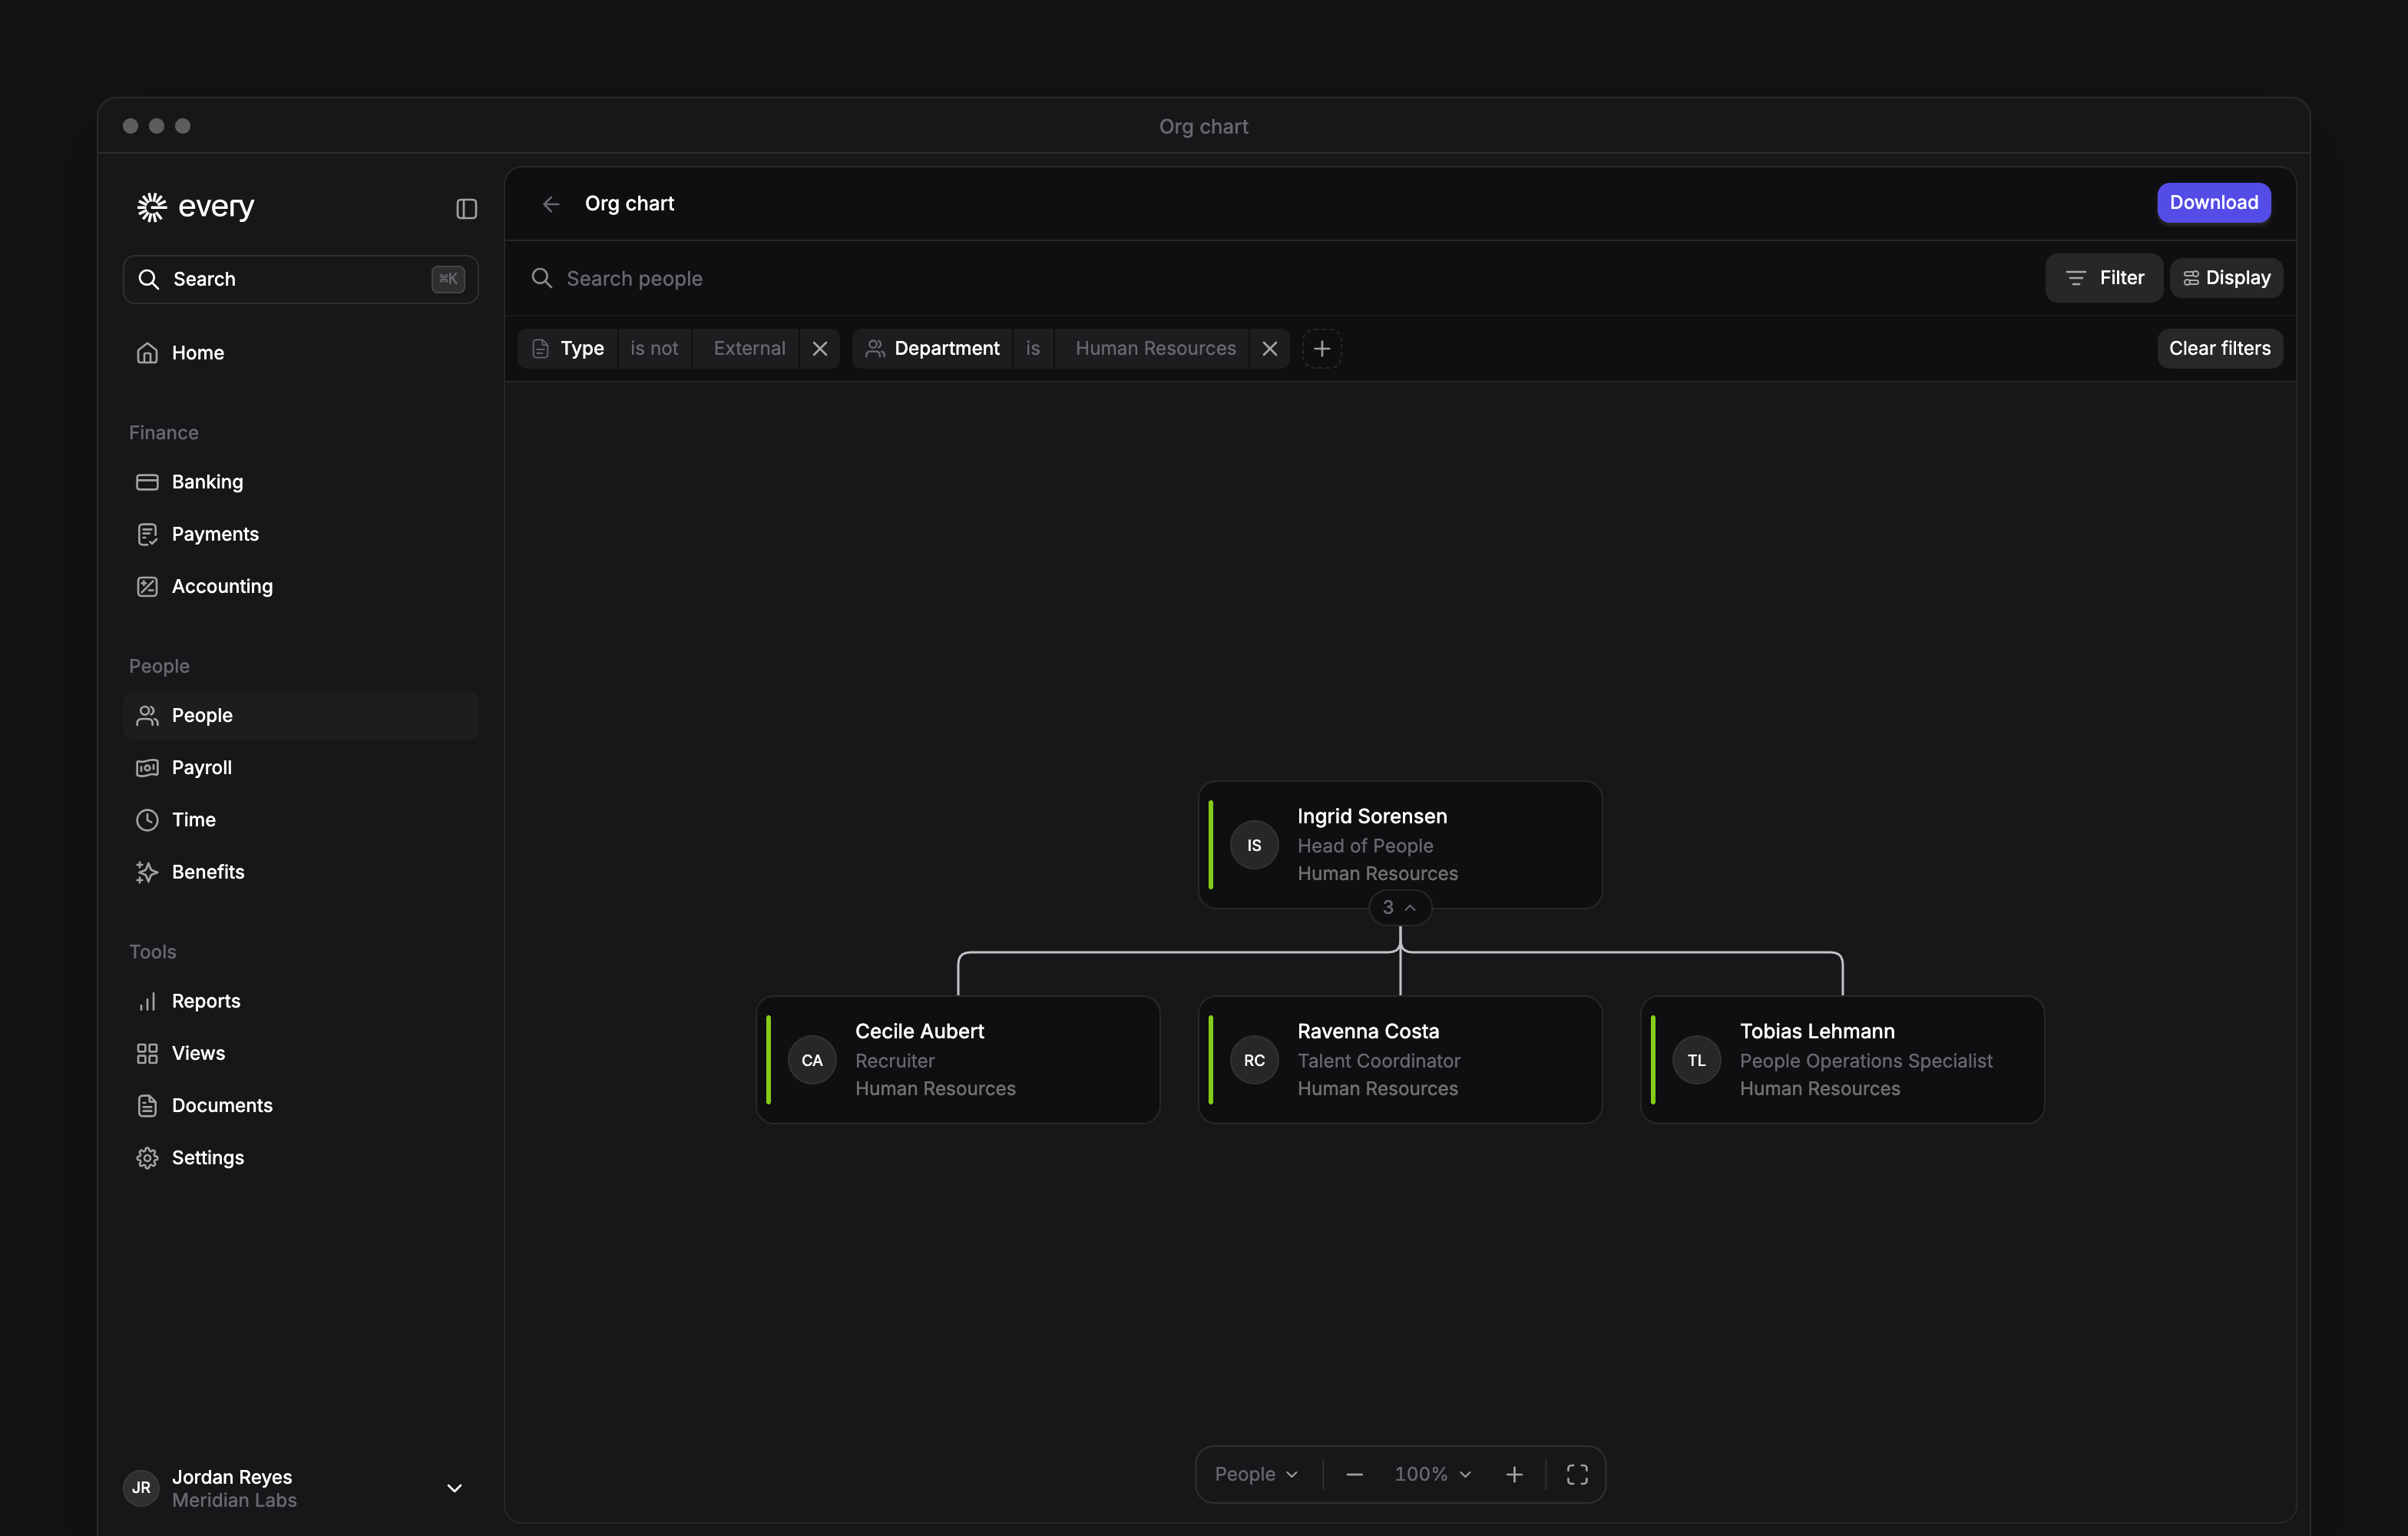Click Clear filters
2408x1536 pixels.
pos(2219,348)
